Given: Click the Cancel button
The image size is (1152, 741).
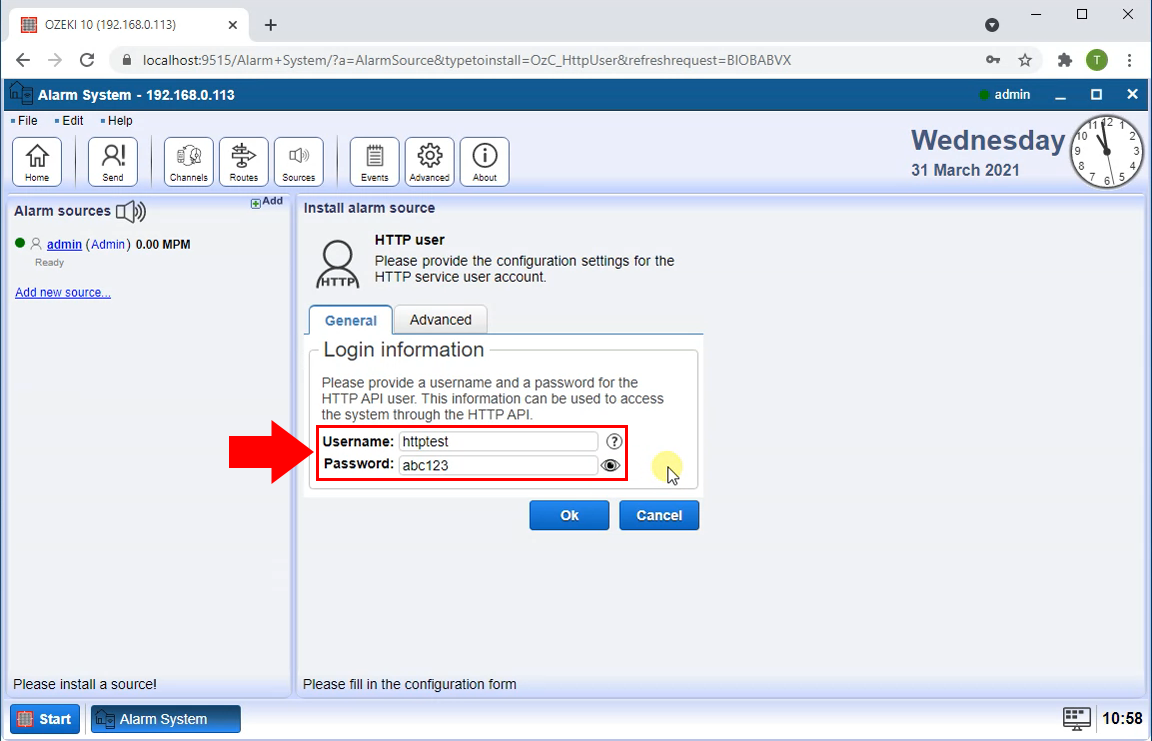Looking at the screenshot, I should click(x=659, y=516).
